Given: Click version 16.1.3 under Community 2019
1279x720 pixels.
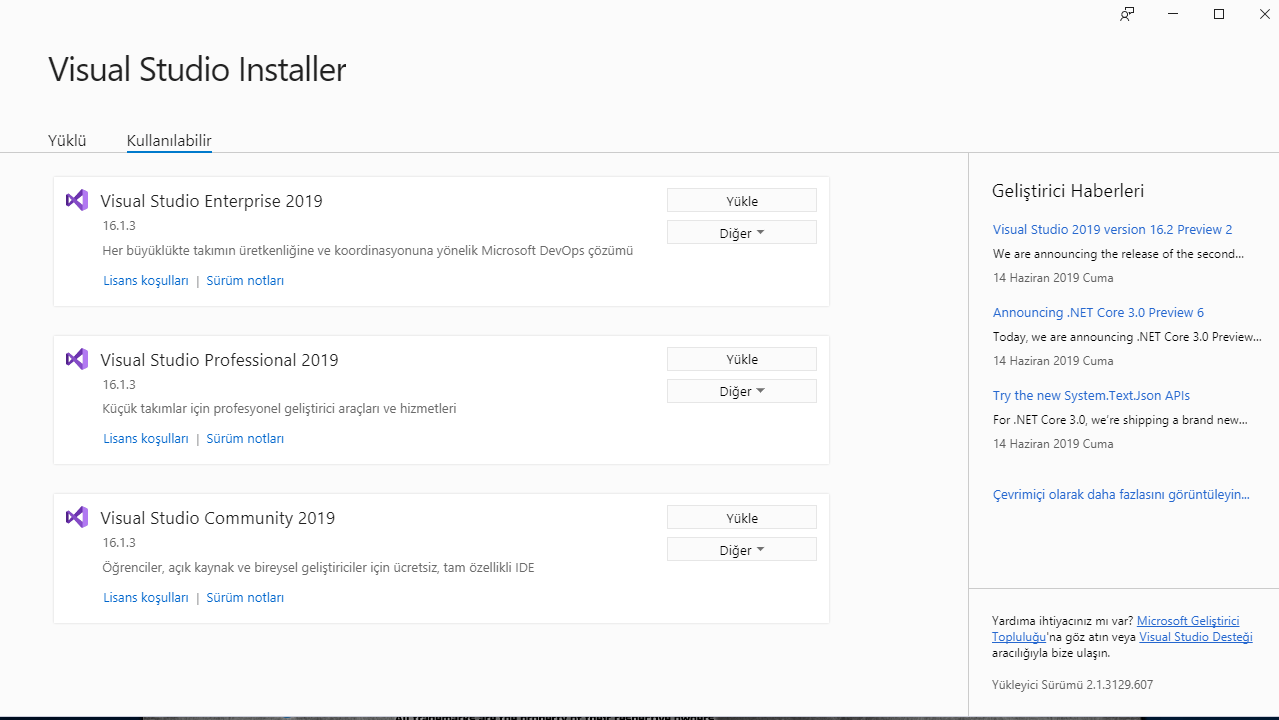Looking at the screenshot, I should [x=119, y=543].
